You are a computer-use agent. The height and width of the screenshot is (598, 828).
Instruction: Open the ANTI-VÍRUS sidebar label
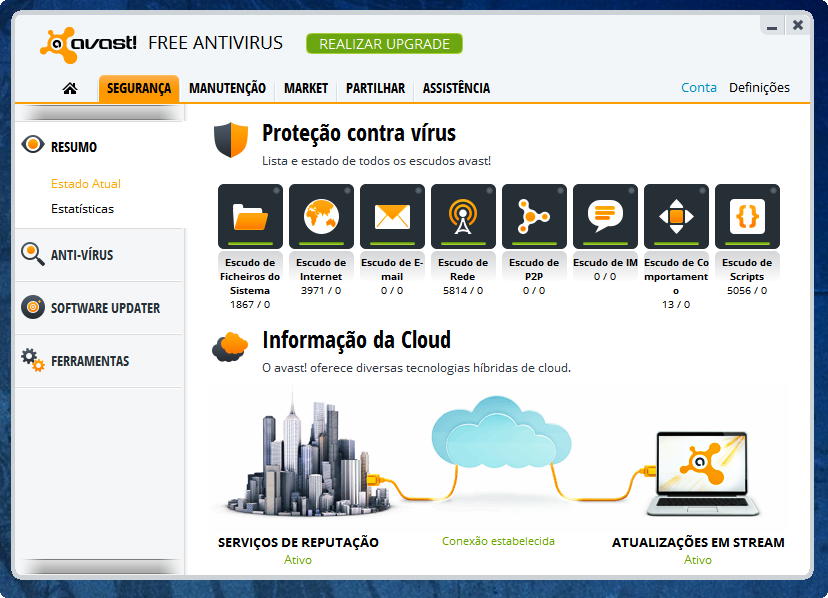click(x=82, y=255)
